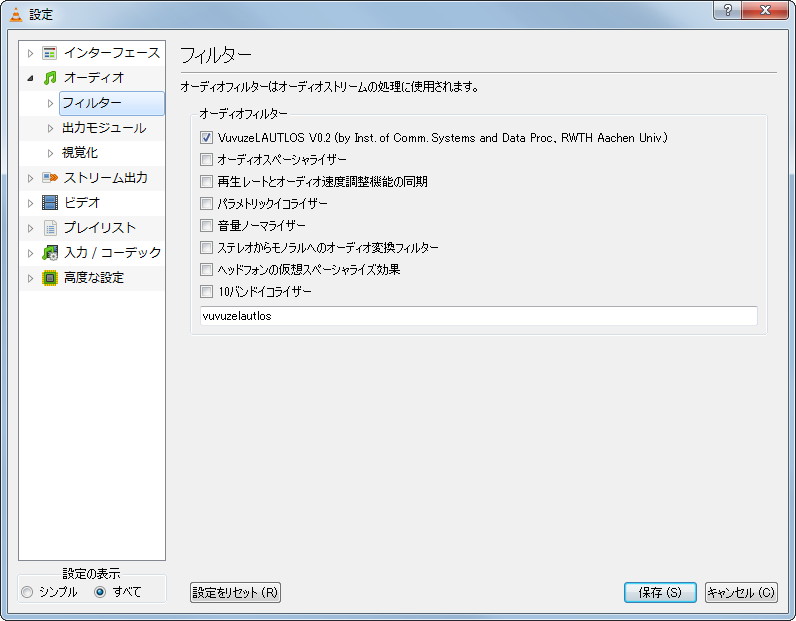This screenshot has height=621, width=796.
Task: Select the シンプル radio button
Action: tap(27, 592)
